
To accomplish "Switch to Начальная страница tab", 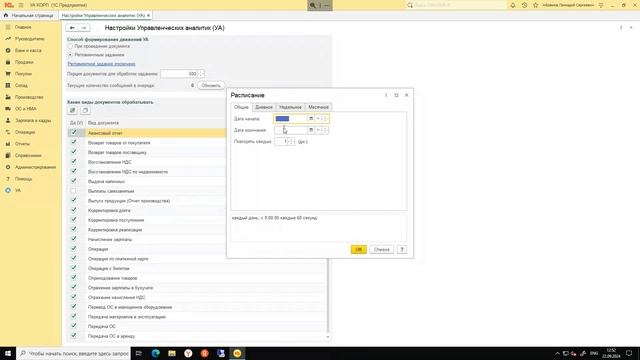I will tap(29, 16).
